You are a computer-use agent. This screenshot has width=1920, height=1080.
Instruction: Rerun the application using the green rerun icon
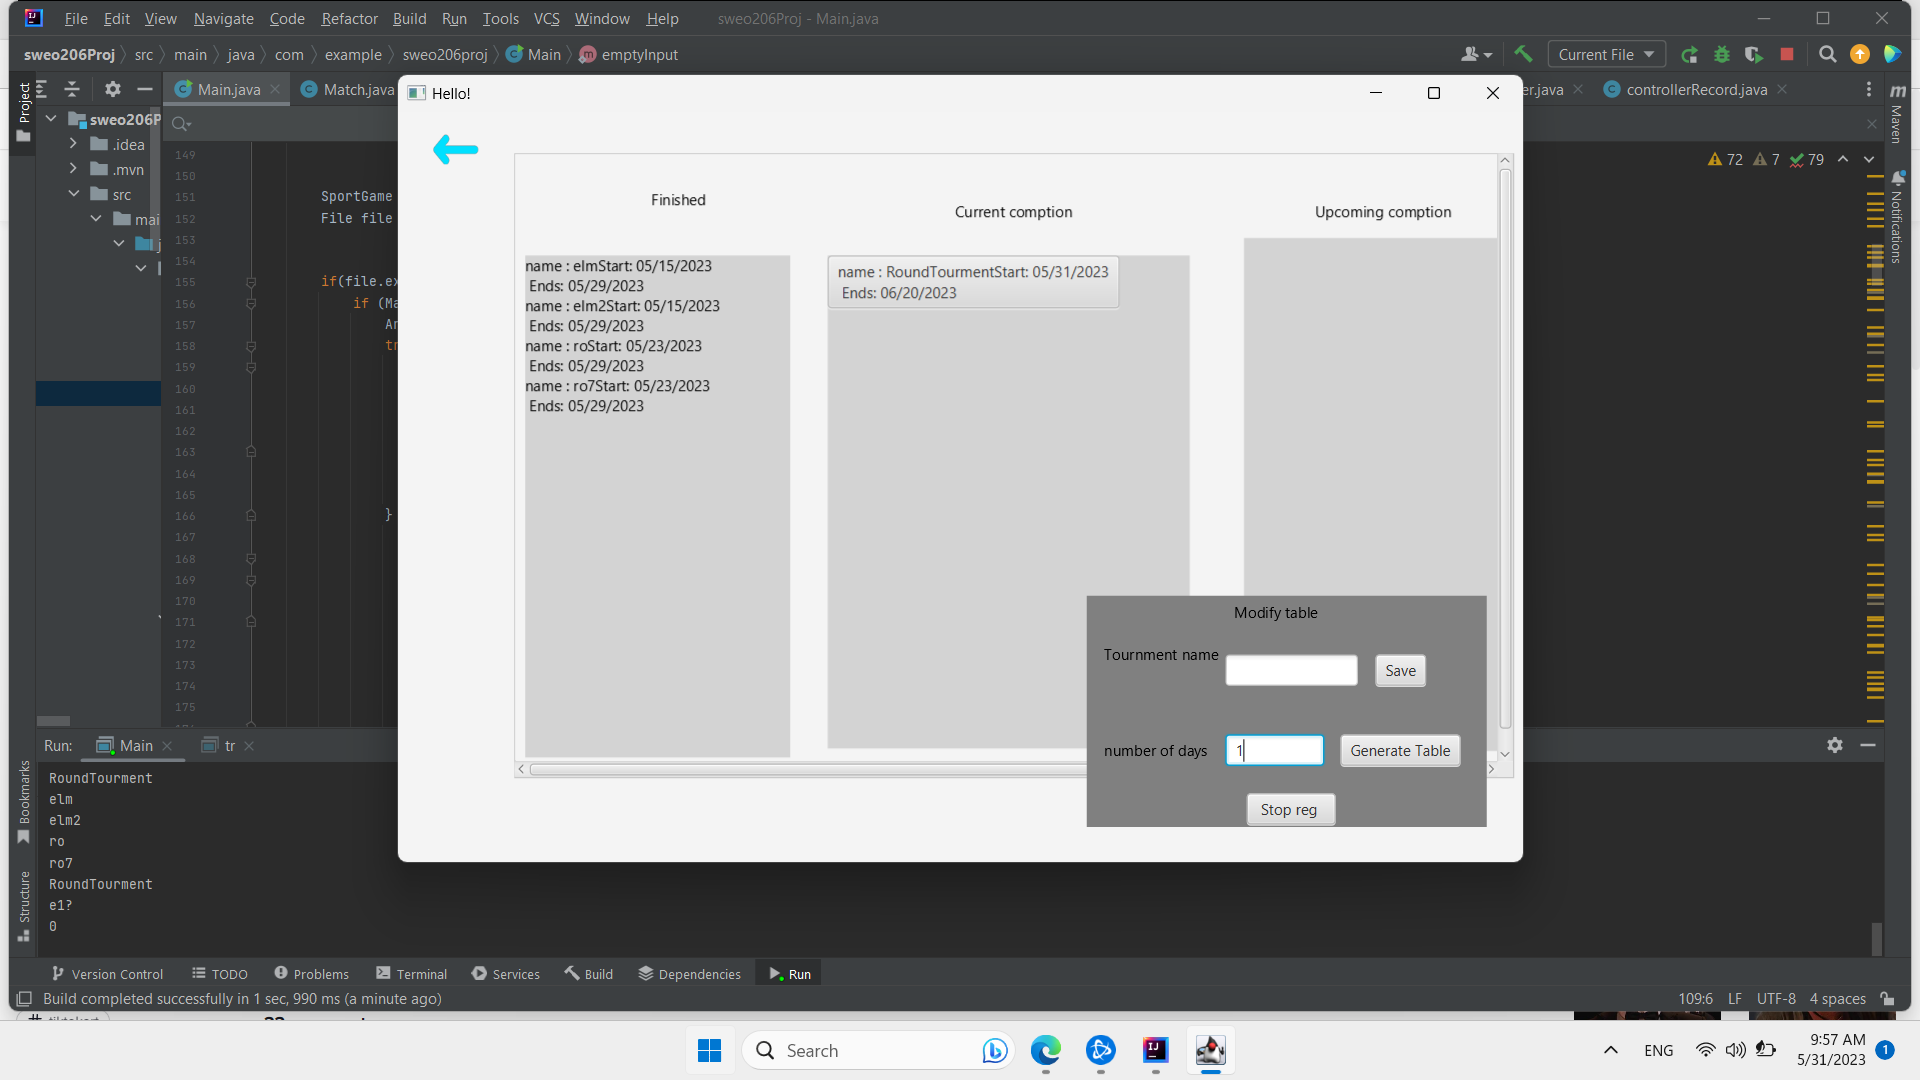tap(1690, 54)
